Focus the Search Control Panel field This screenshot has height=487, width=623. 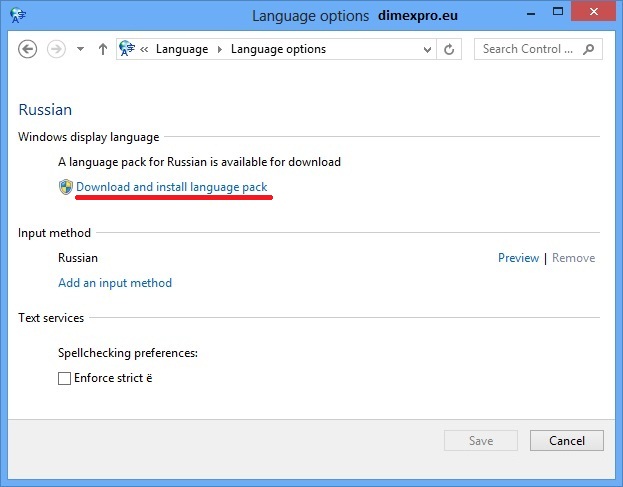538,49
